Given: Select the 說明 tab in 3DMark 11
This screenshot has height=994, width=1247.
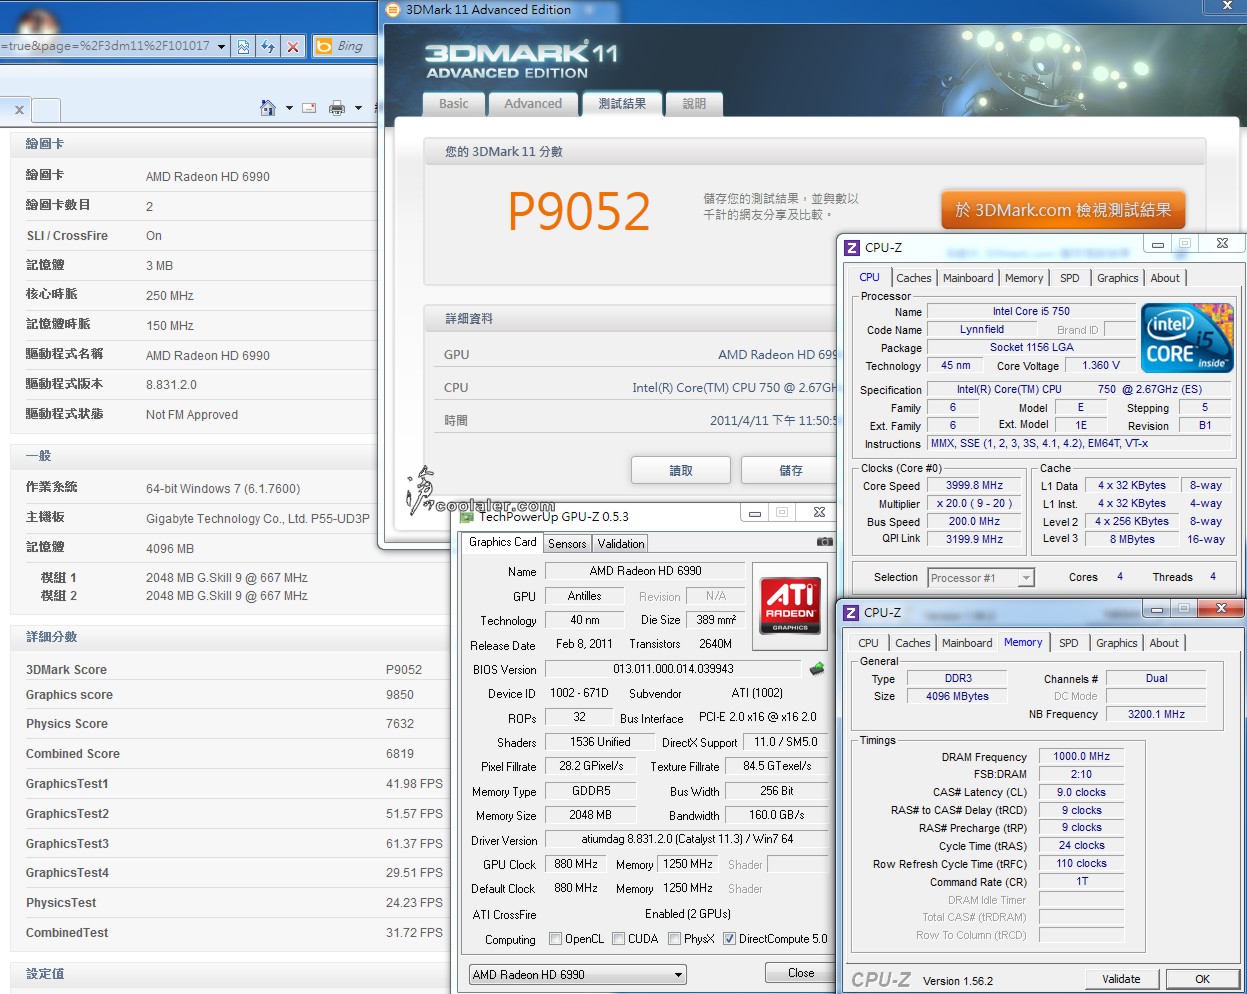Looking at the screenshot, I should tap(694, 104).
